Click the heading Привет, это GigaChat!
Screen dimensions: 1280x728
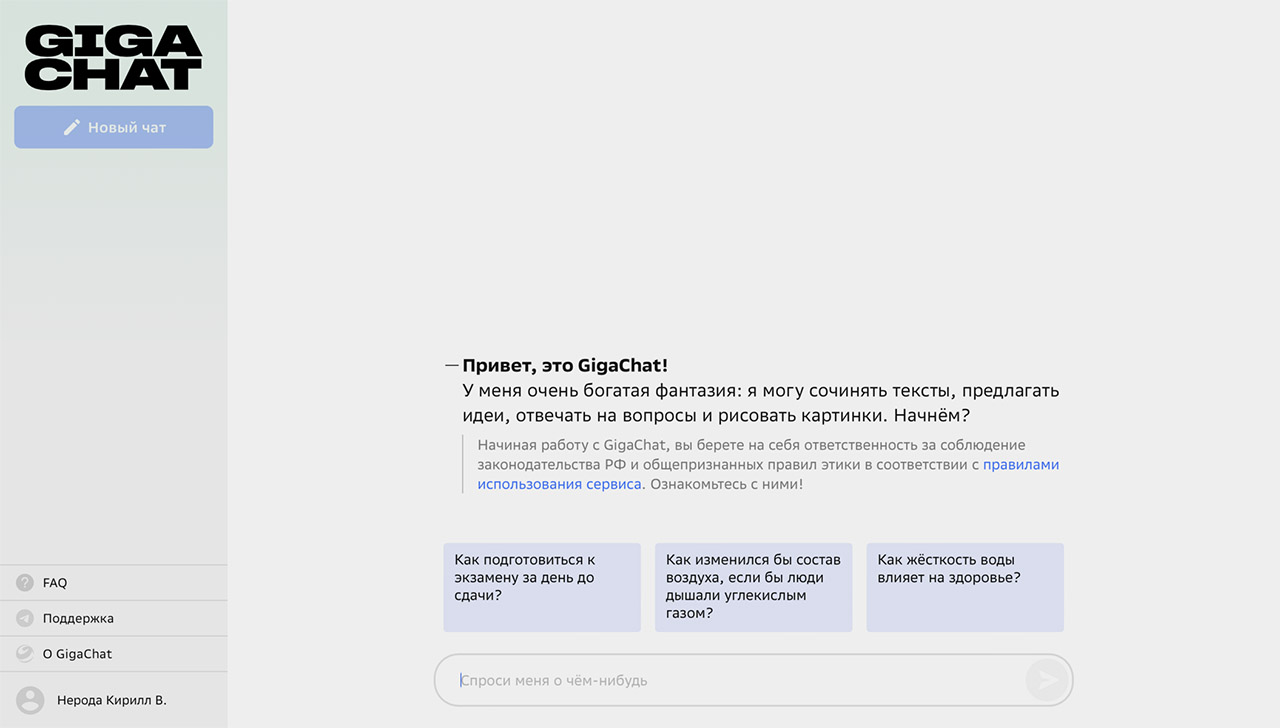565,366
